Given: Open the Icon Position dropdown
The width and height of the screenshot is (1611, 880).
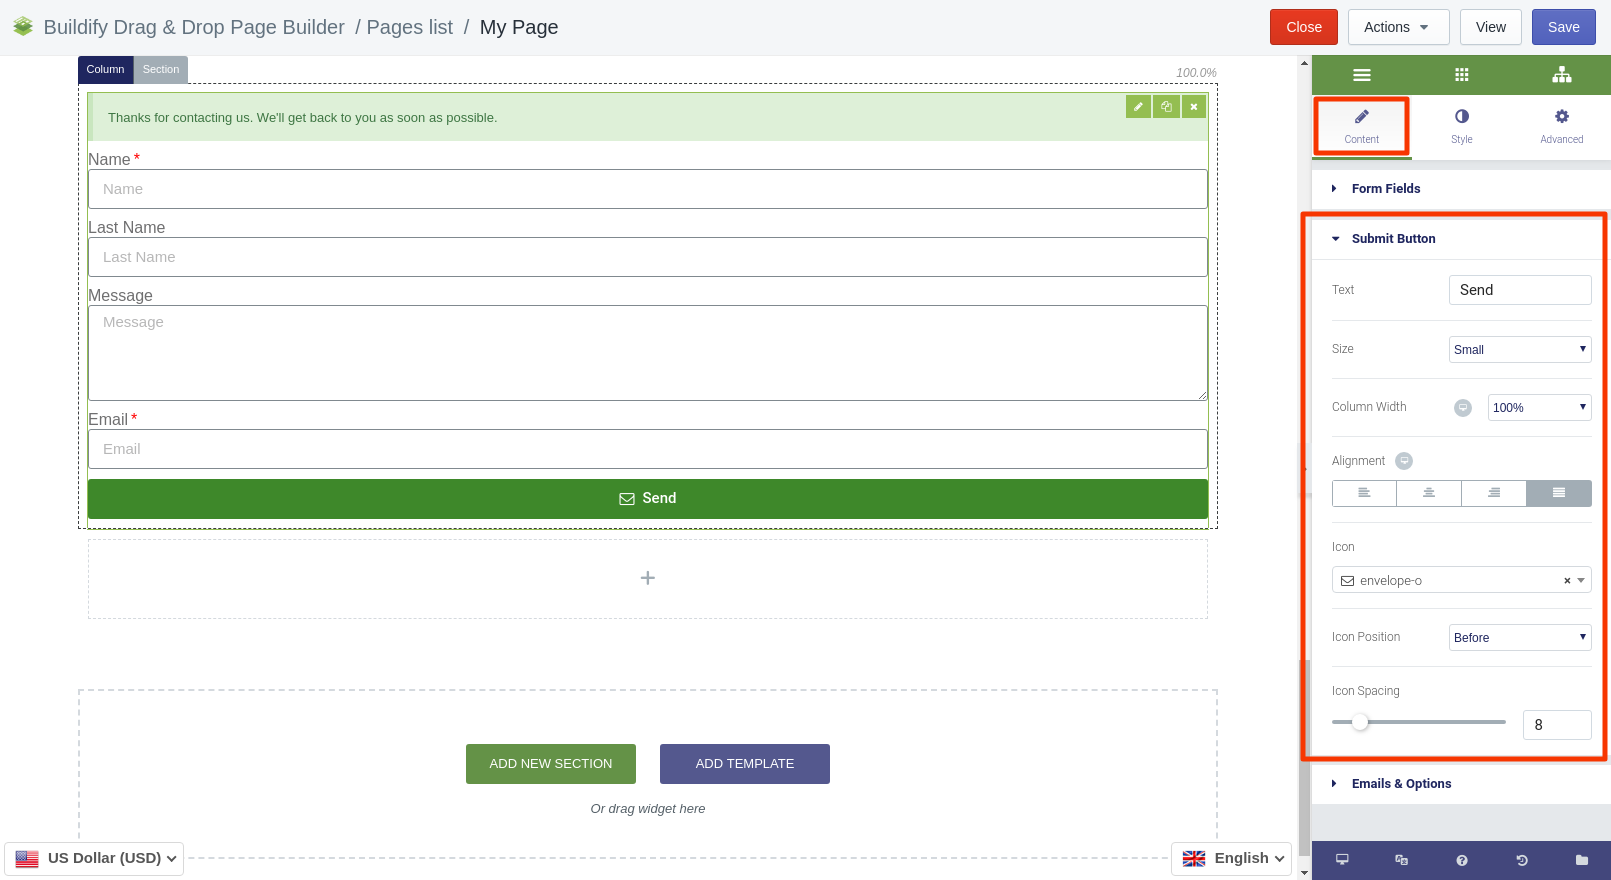Looking at the screenshot, I should (x=1519, y=637).
